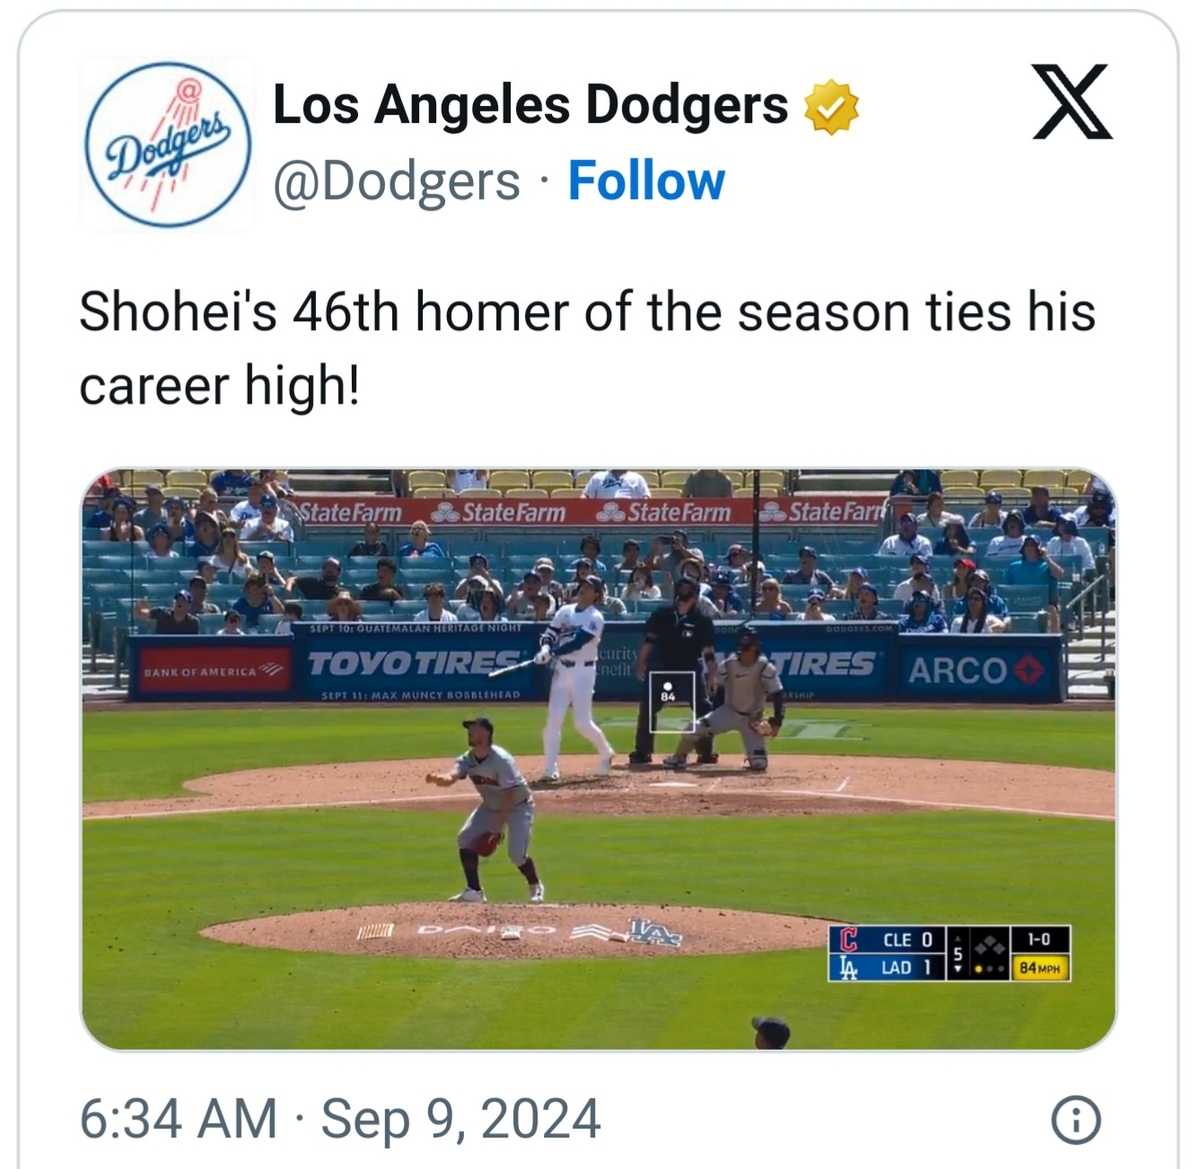Image resolution: width=1200 pixels, height=1169 pixels.
Task: Click the gold verified badge
Action: click(832, 106)
